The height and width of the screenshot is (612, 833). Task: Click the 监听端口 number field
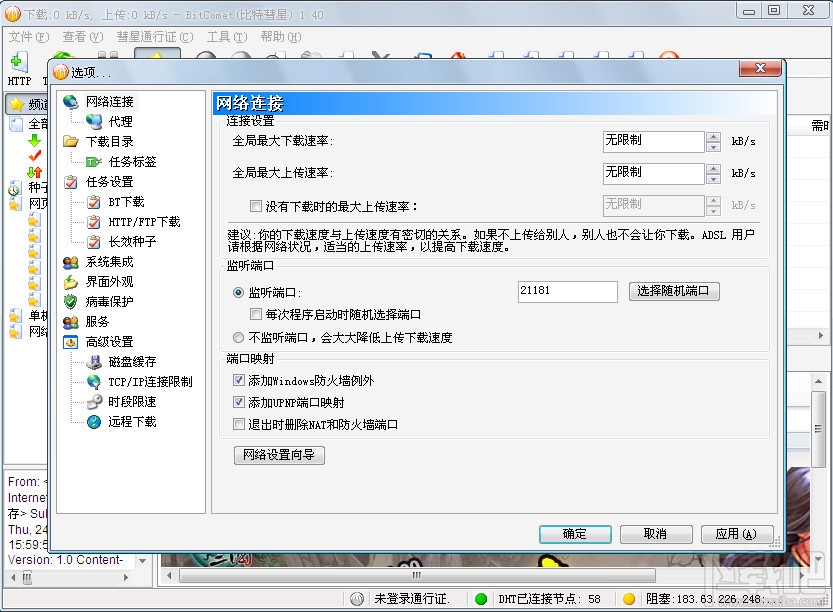tap(567, 291)
